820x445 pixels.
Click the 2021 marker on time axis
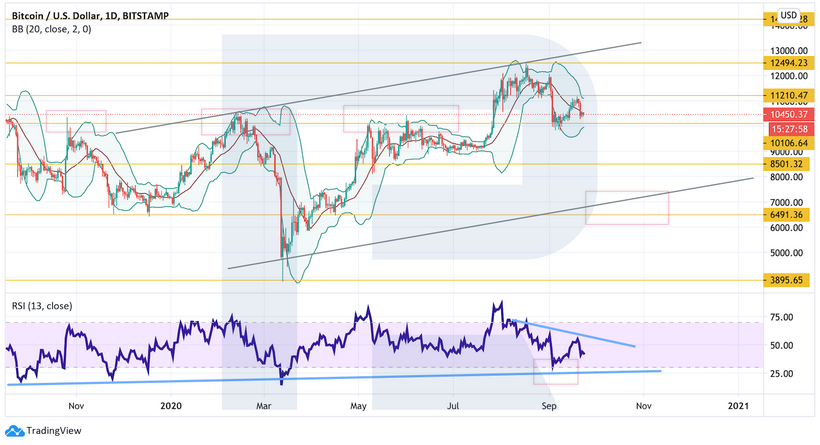(737, 406)
